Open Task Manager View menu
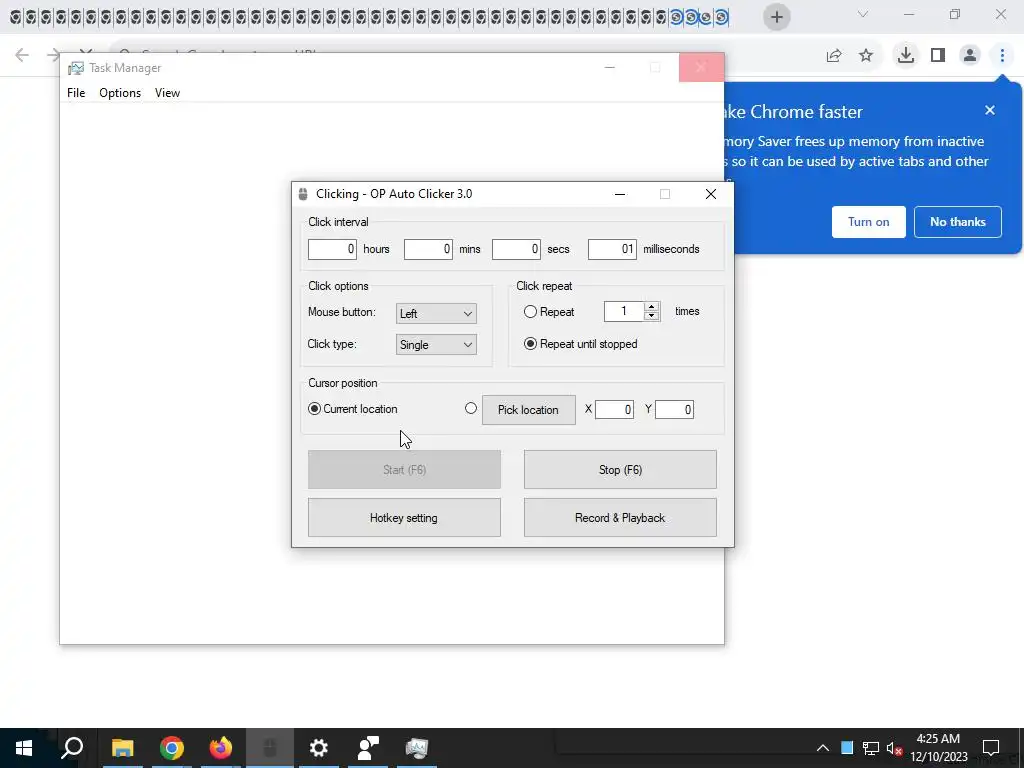This screenshot has height=768, width=1024. (x=167, y=93)
